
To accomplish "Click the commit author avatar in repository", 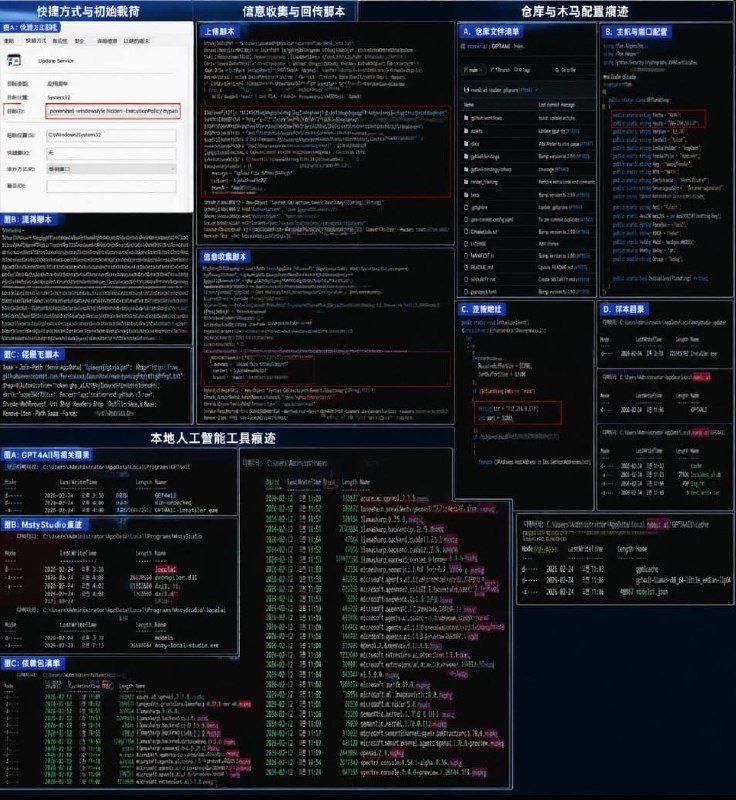I will pyautogui.click(x=466, y=90).
